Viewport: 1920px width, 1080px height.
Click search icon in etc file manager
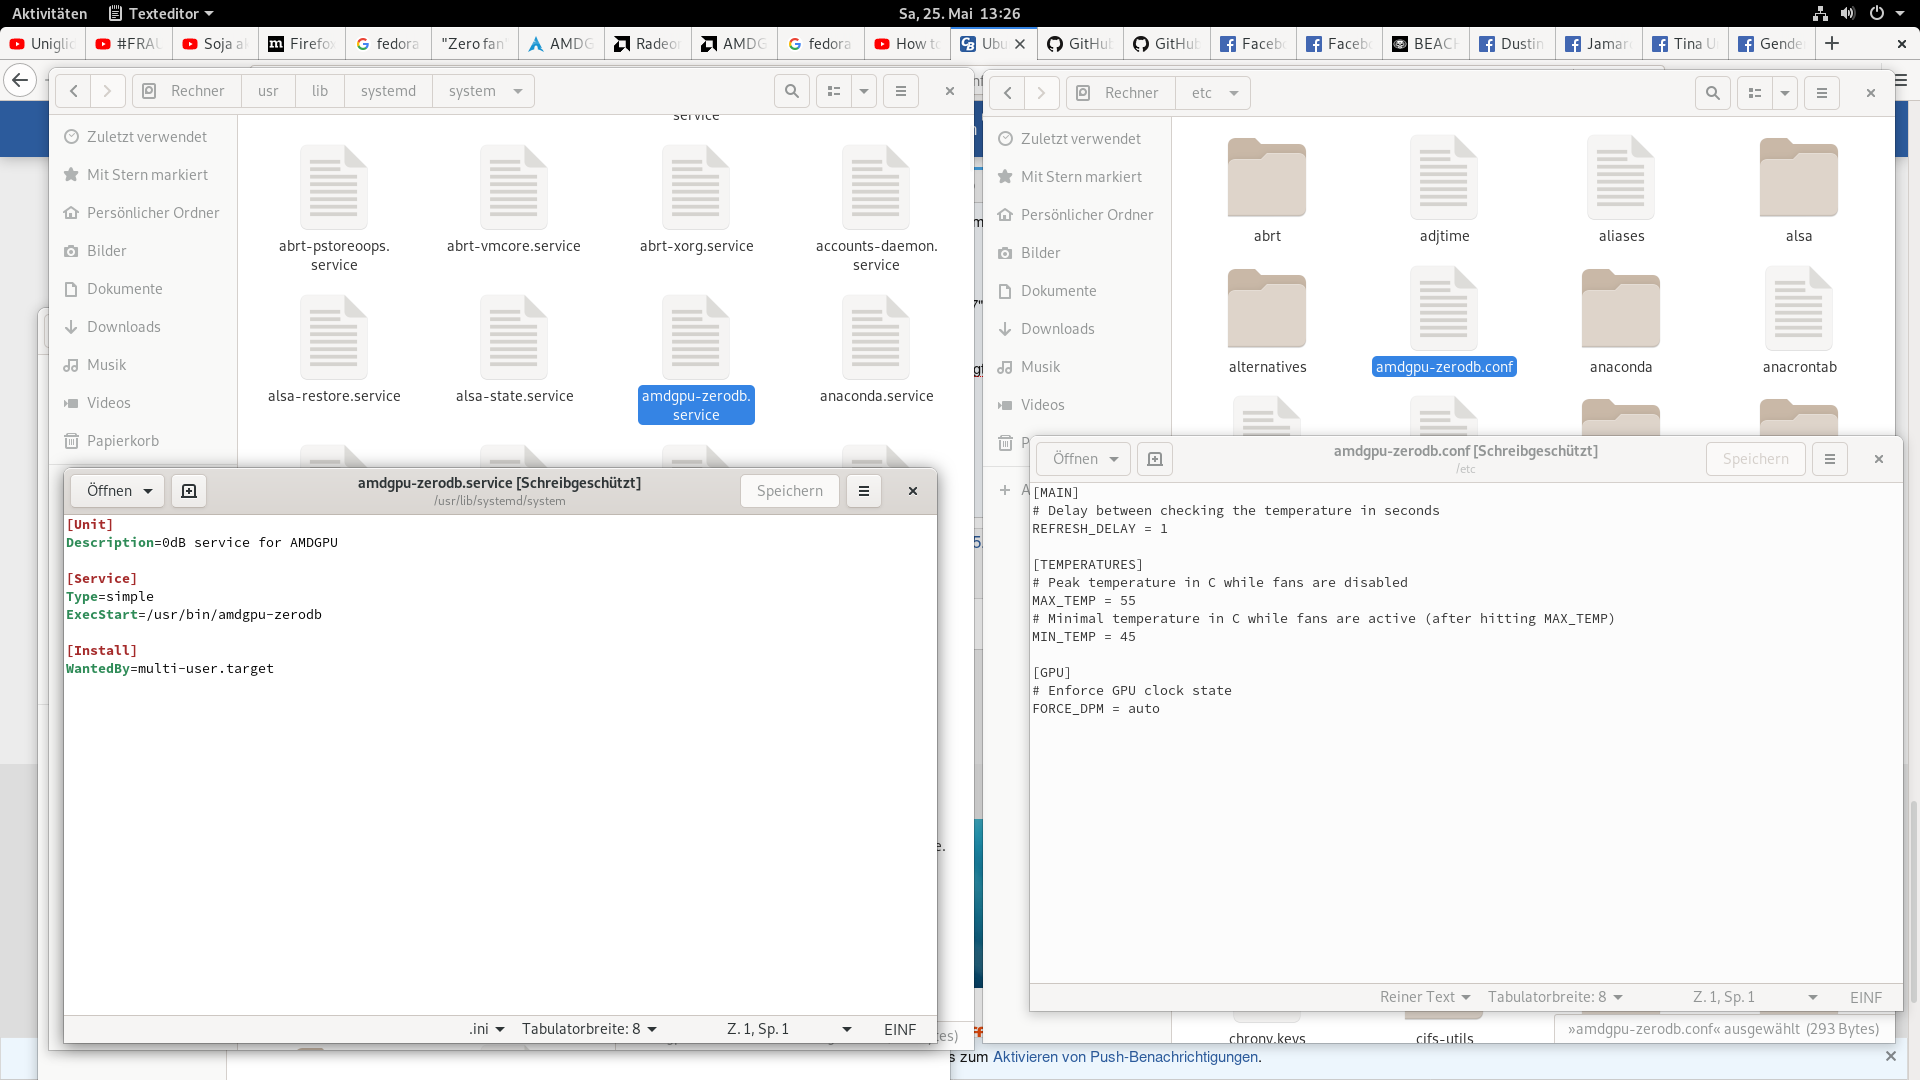tap(1712, 93)
